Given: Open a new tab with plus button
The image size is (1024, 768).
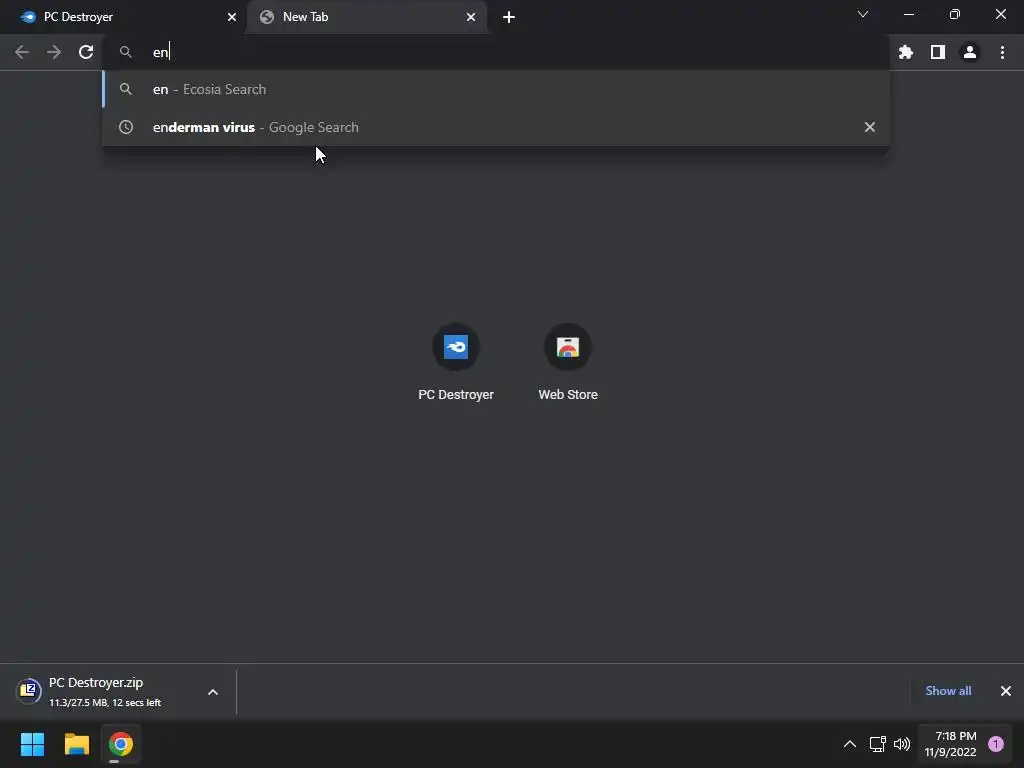Looking at the screenshot, I should point(509,17).
